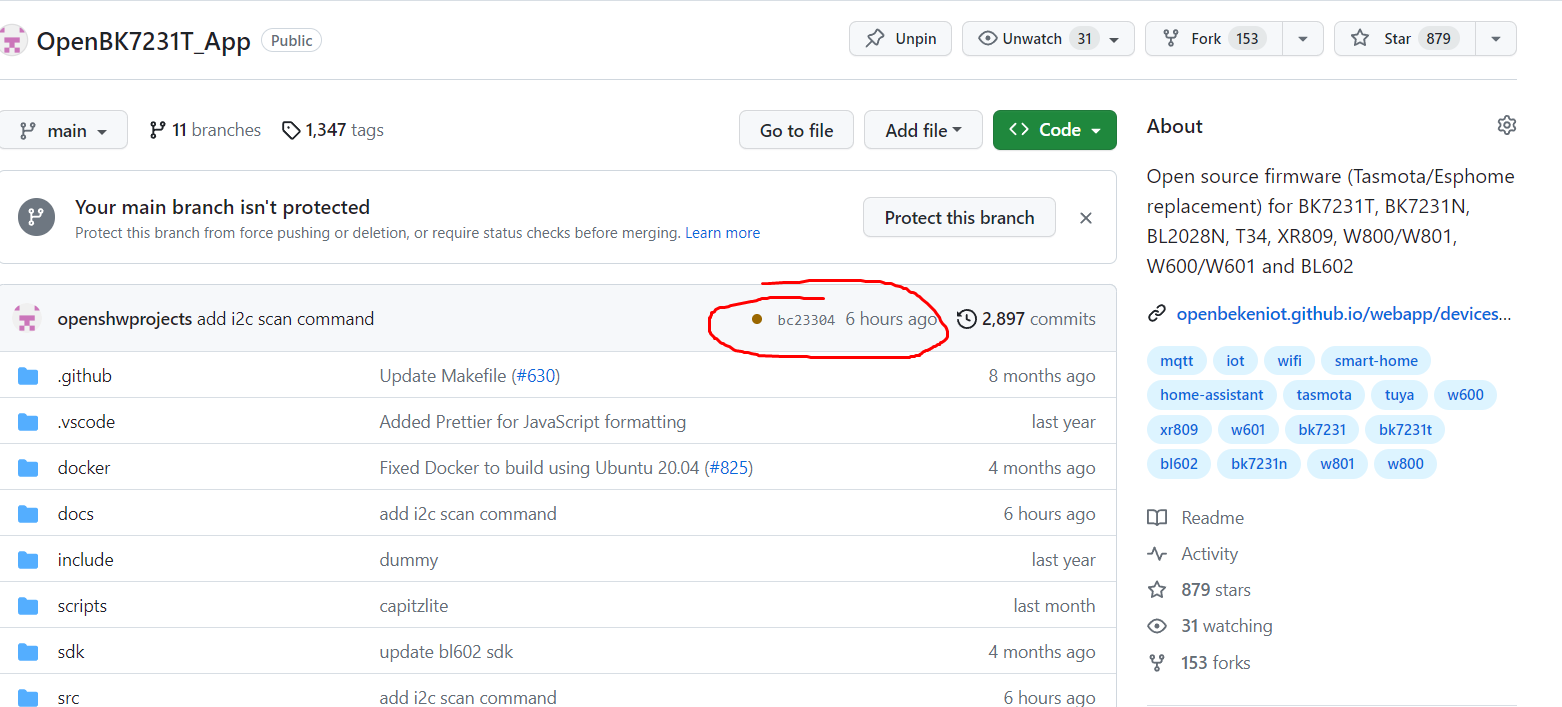Open the .github folder name
Image resolution: width=1562 pixels, height=707 pixels.
[85, 376]
